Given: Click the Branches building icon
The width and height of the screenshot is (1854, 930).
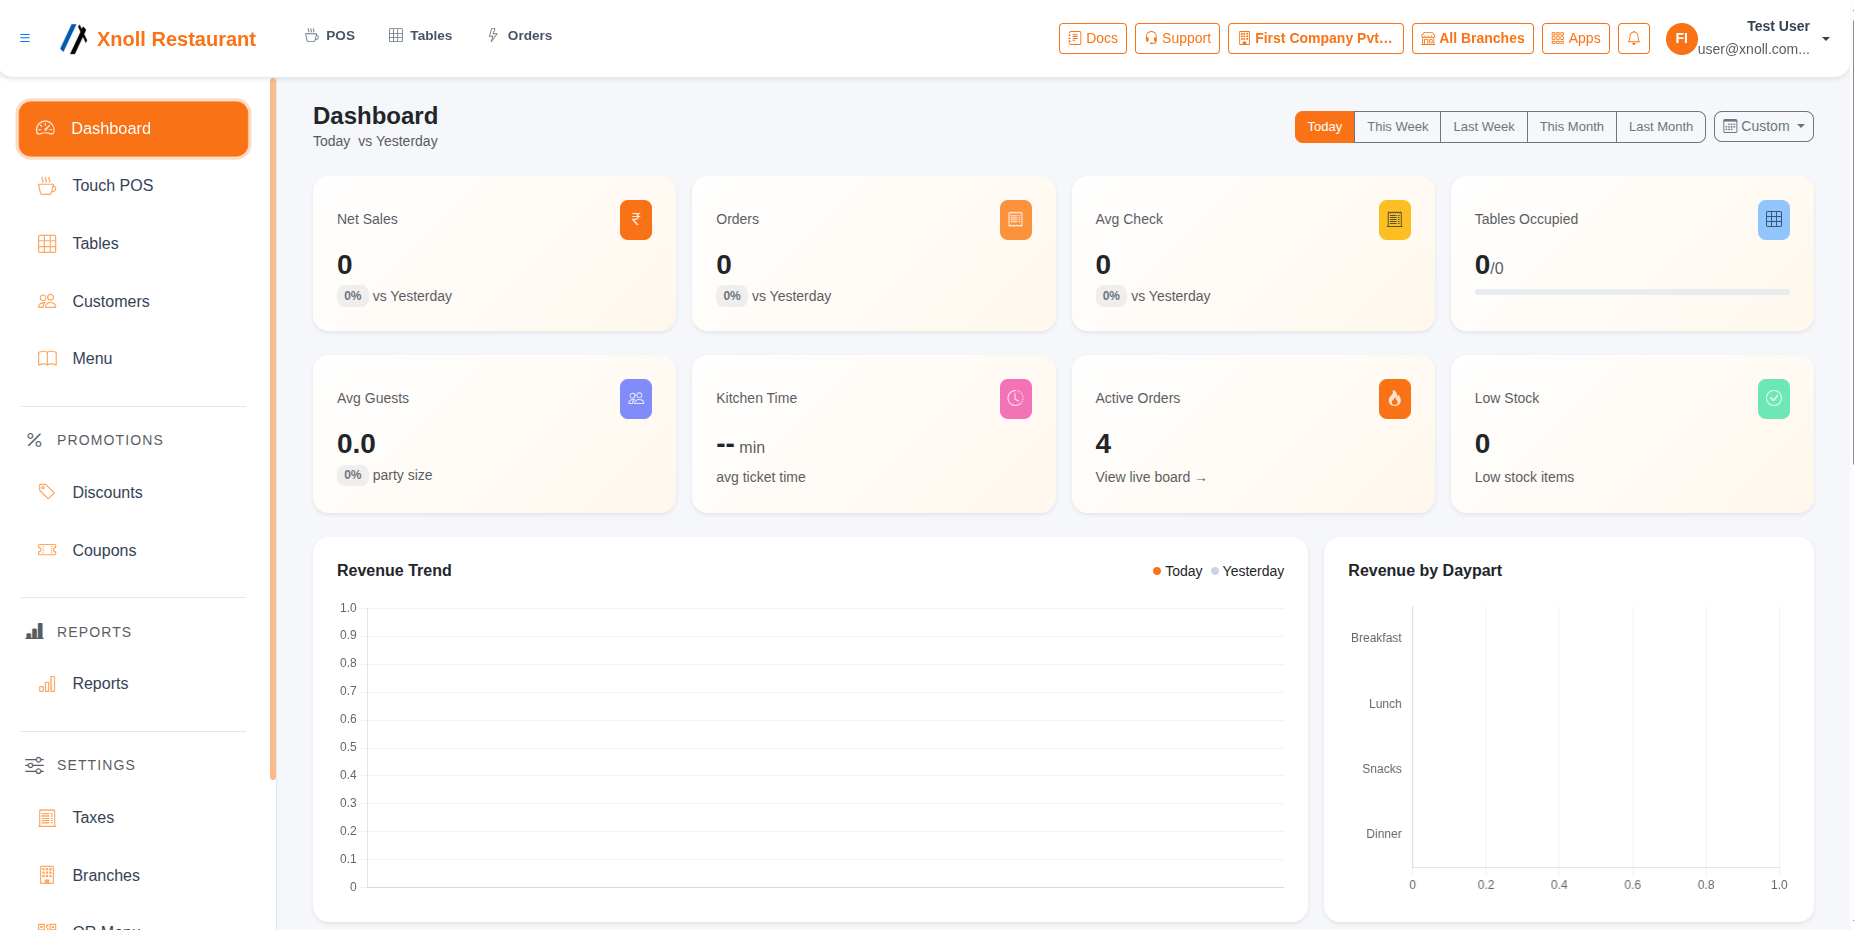Looking at the screenshot, I should pos(47,875).
